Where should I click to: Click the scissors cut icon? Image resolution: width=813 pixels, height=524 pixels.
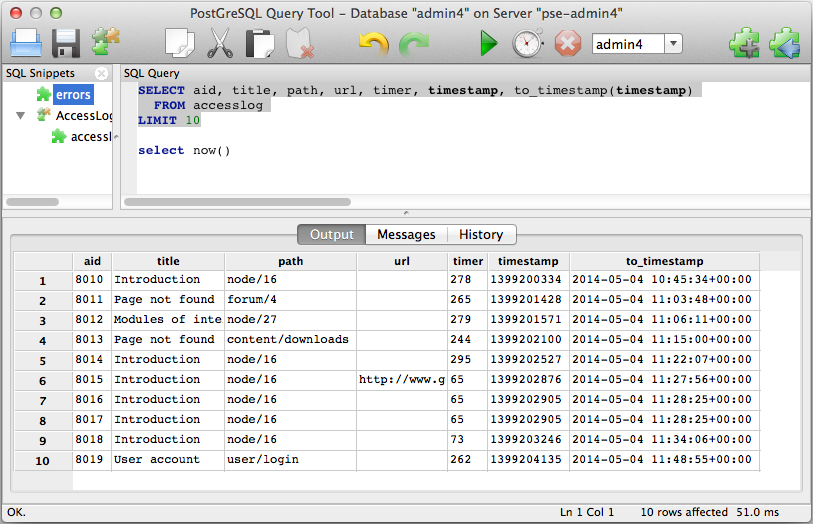click(x=220, y=43)
